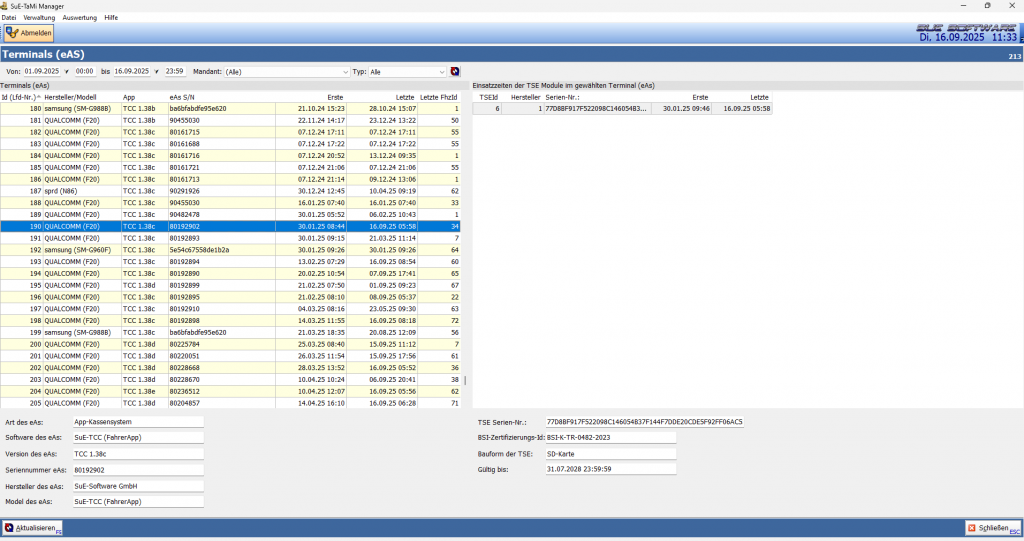The width and height of the screenshot is (1024, 541).
Task: Sort by Hersteller/Modell column header
Action: (x=70, y=97)
